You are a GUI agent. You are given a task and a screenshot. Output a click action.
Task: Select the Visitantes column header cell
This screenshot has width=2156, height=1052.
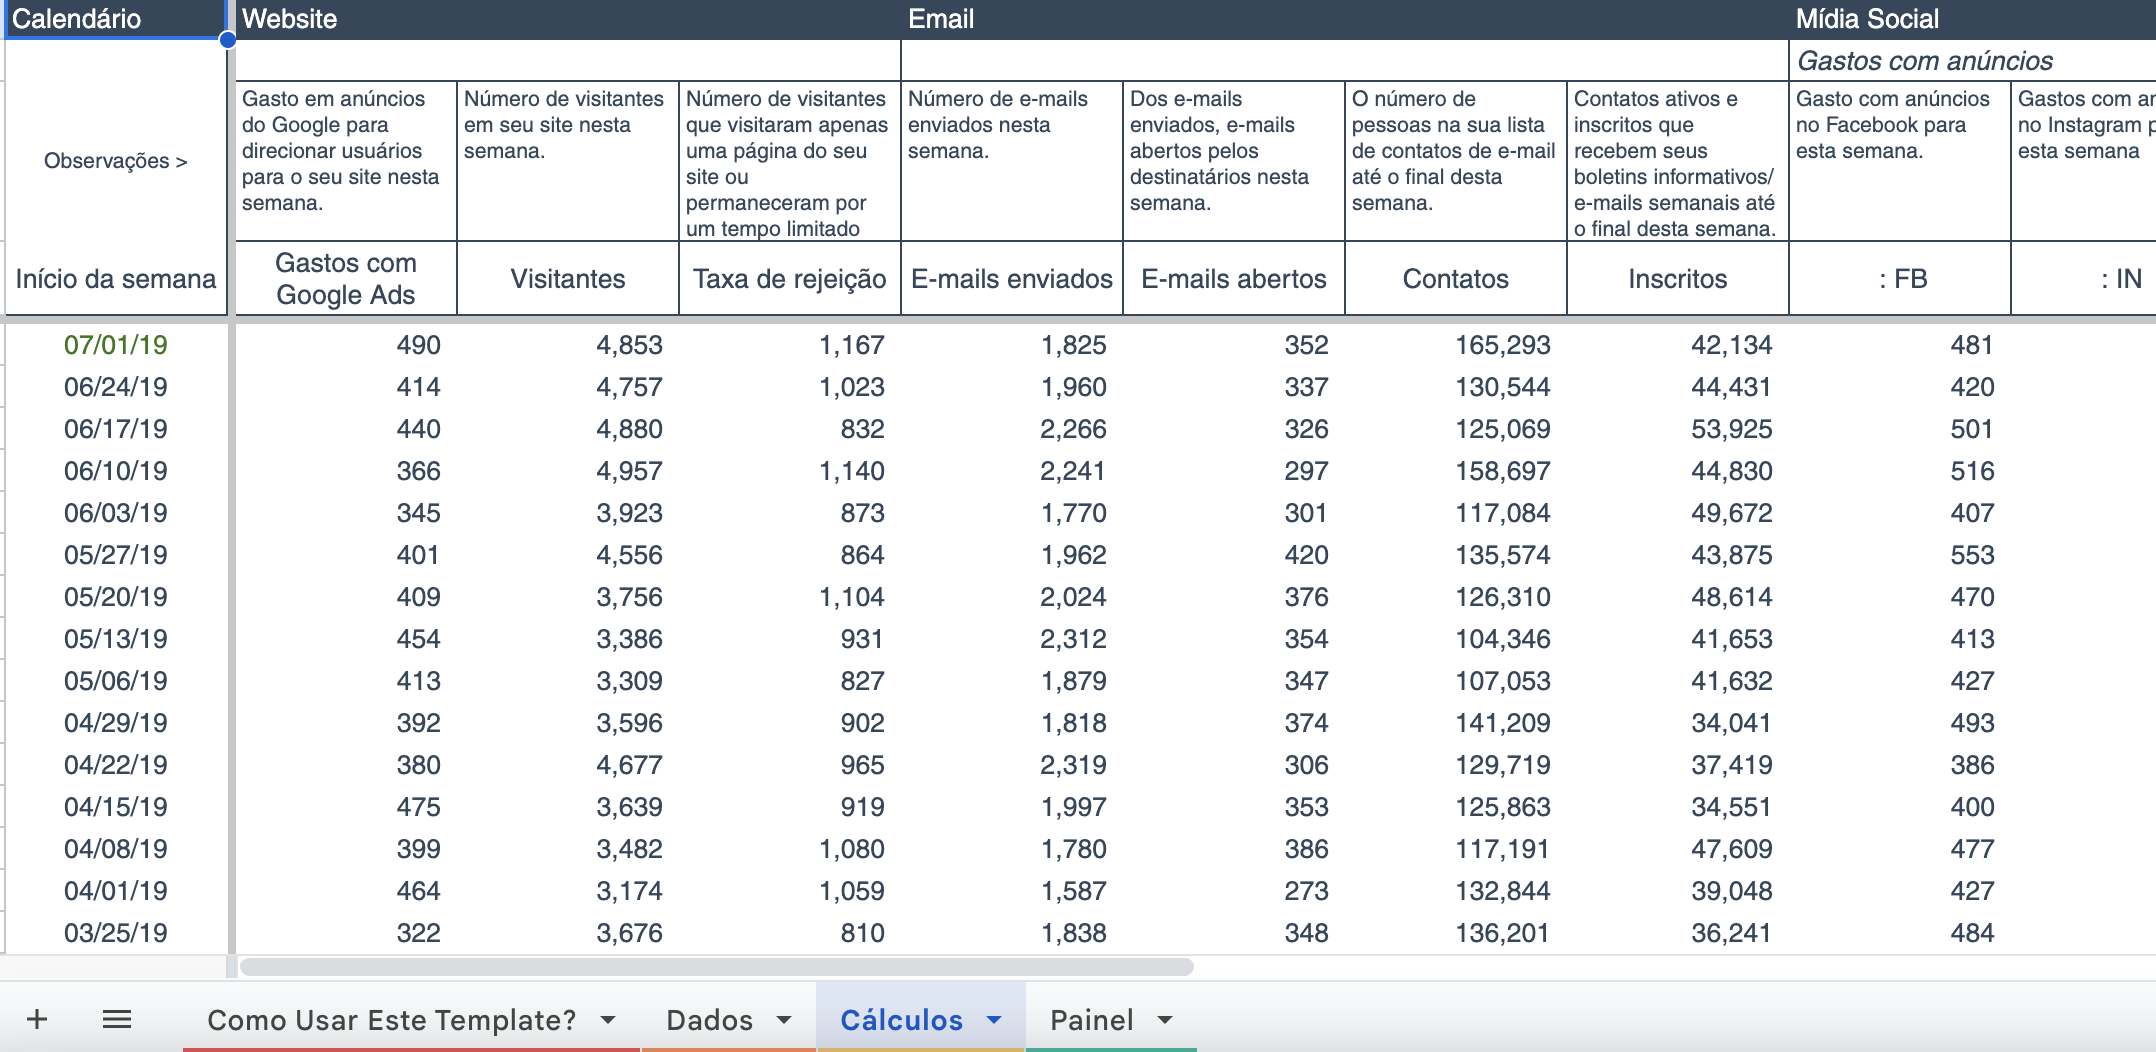(566, 279)
